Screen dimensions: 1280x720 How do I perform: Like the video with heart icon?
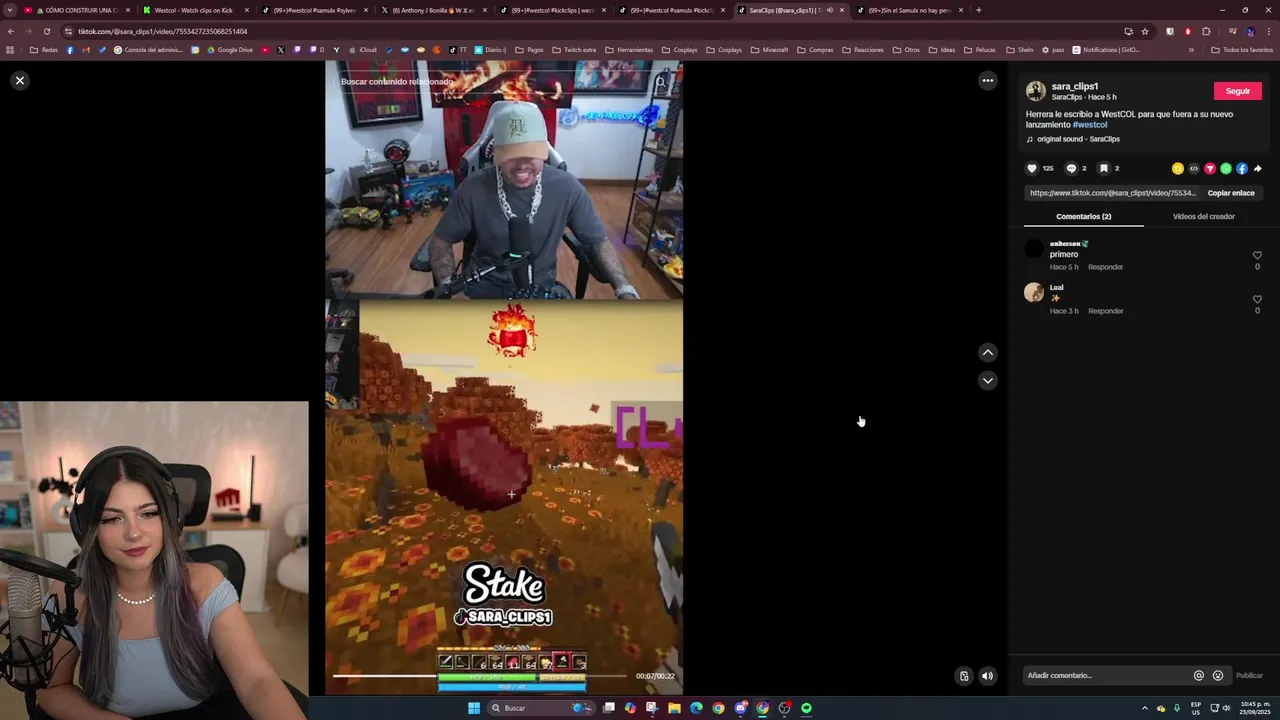(x=1032, y=168)
